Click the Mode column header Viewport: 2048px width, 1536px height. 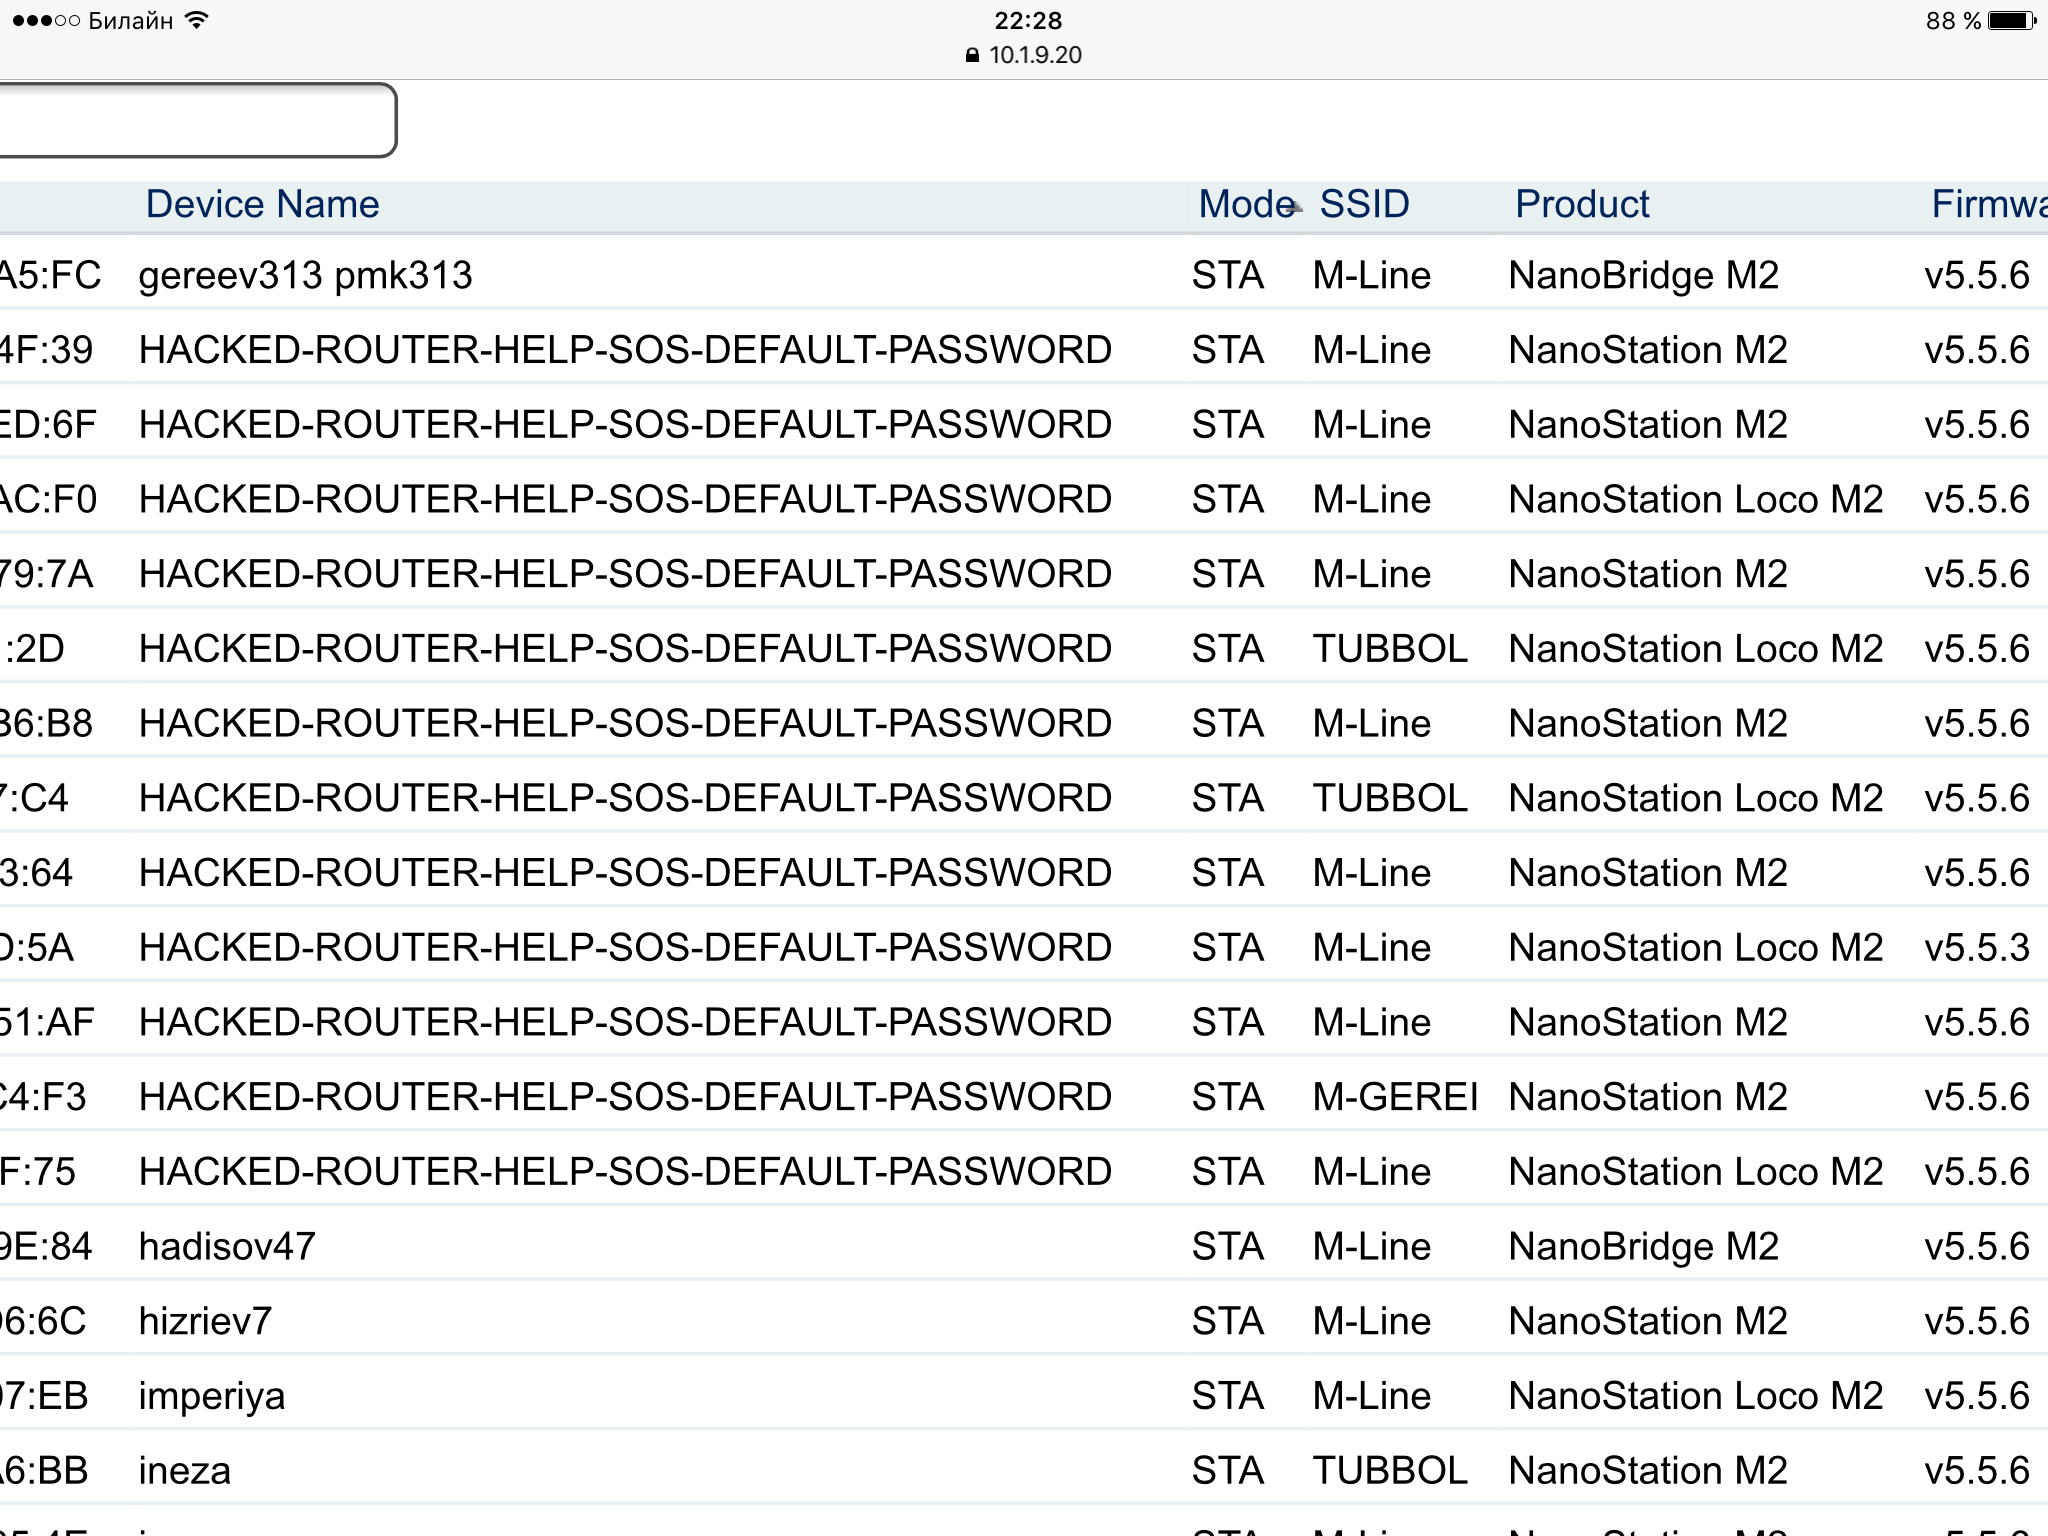[x=1246, y=204]
